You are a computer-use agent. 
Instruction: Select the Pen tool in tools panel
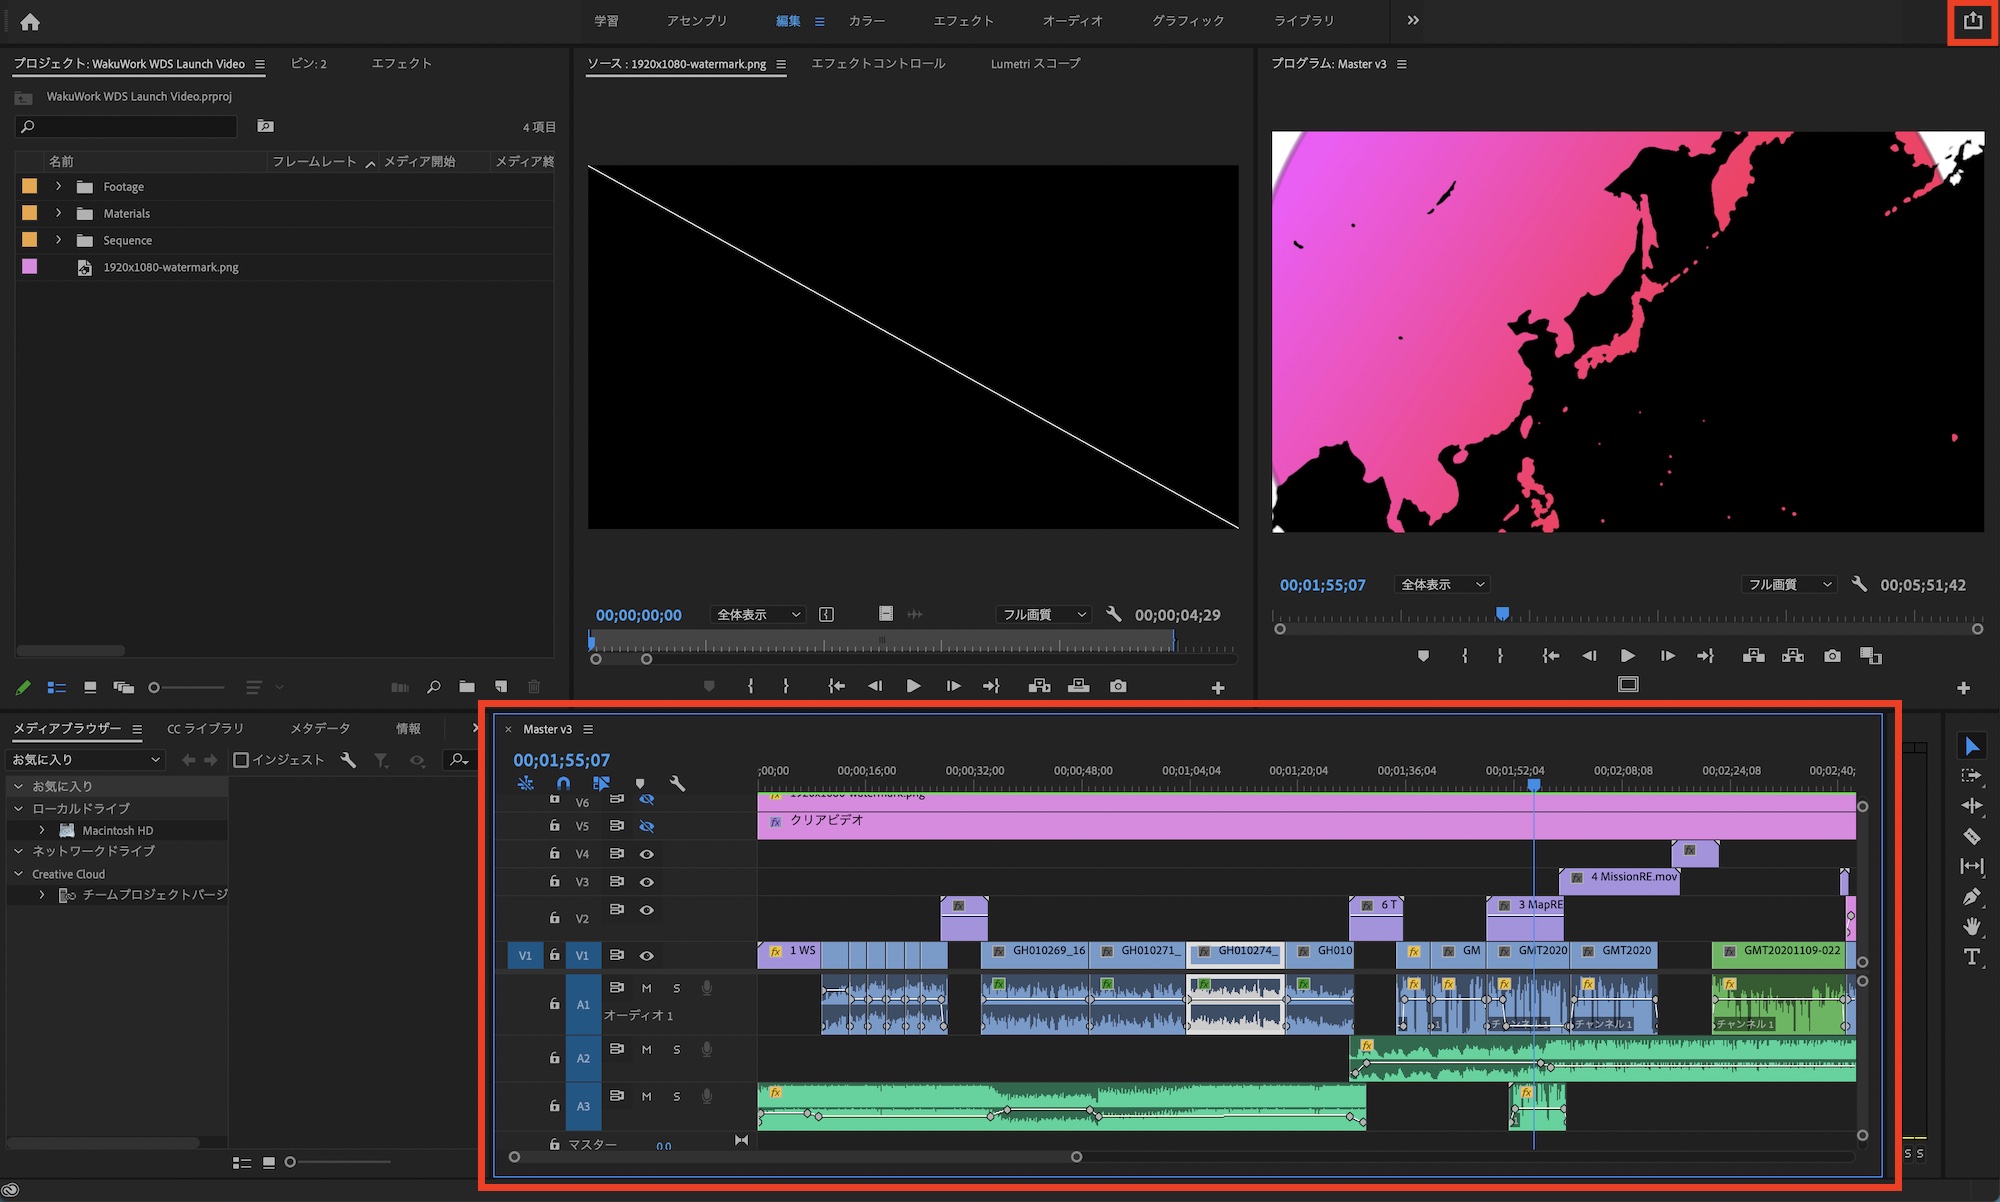coord(1971,897)
